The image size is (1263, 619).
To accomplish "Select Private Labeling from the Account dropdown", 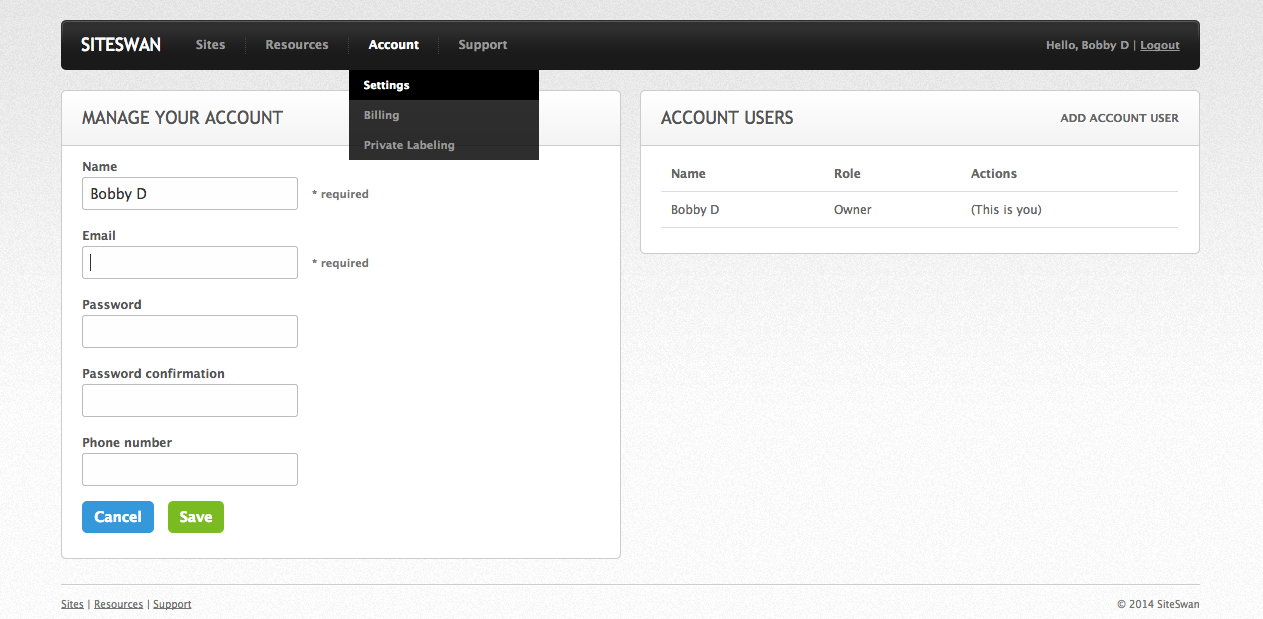I will (409, 144).
